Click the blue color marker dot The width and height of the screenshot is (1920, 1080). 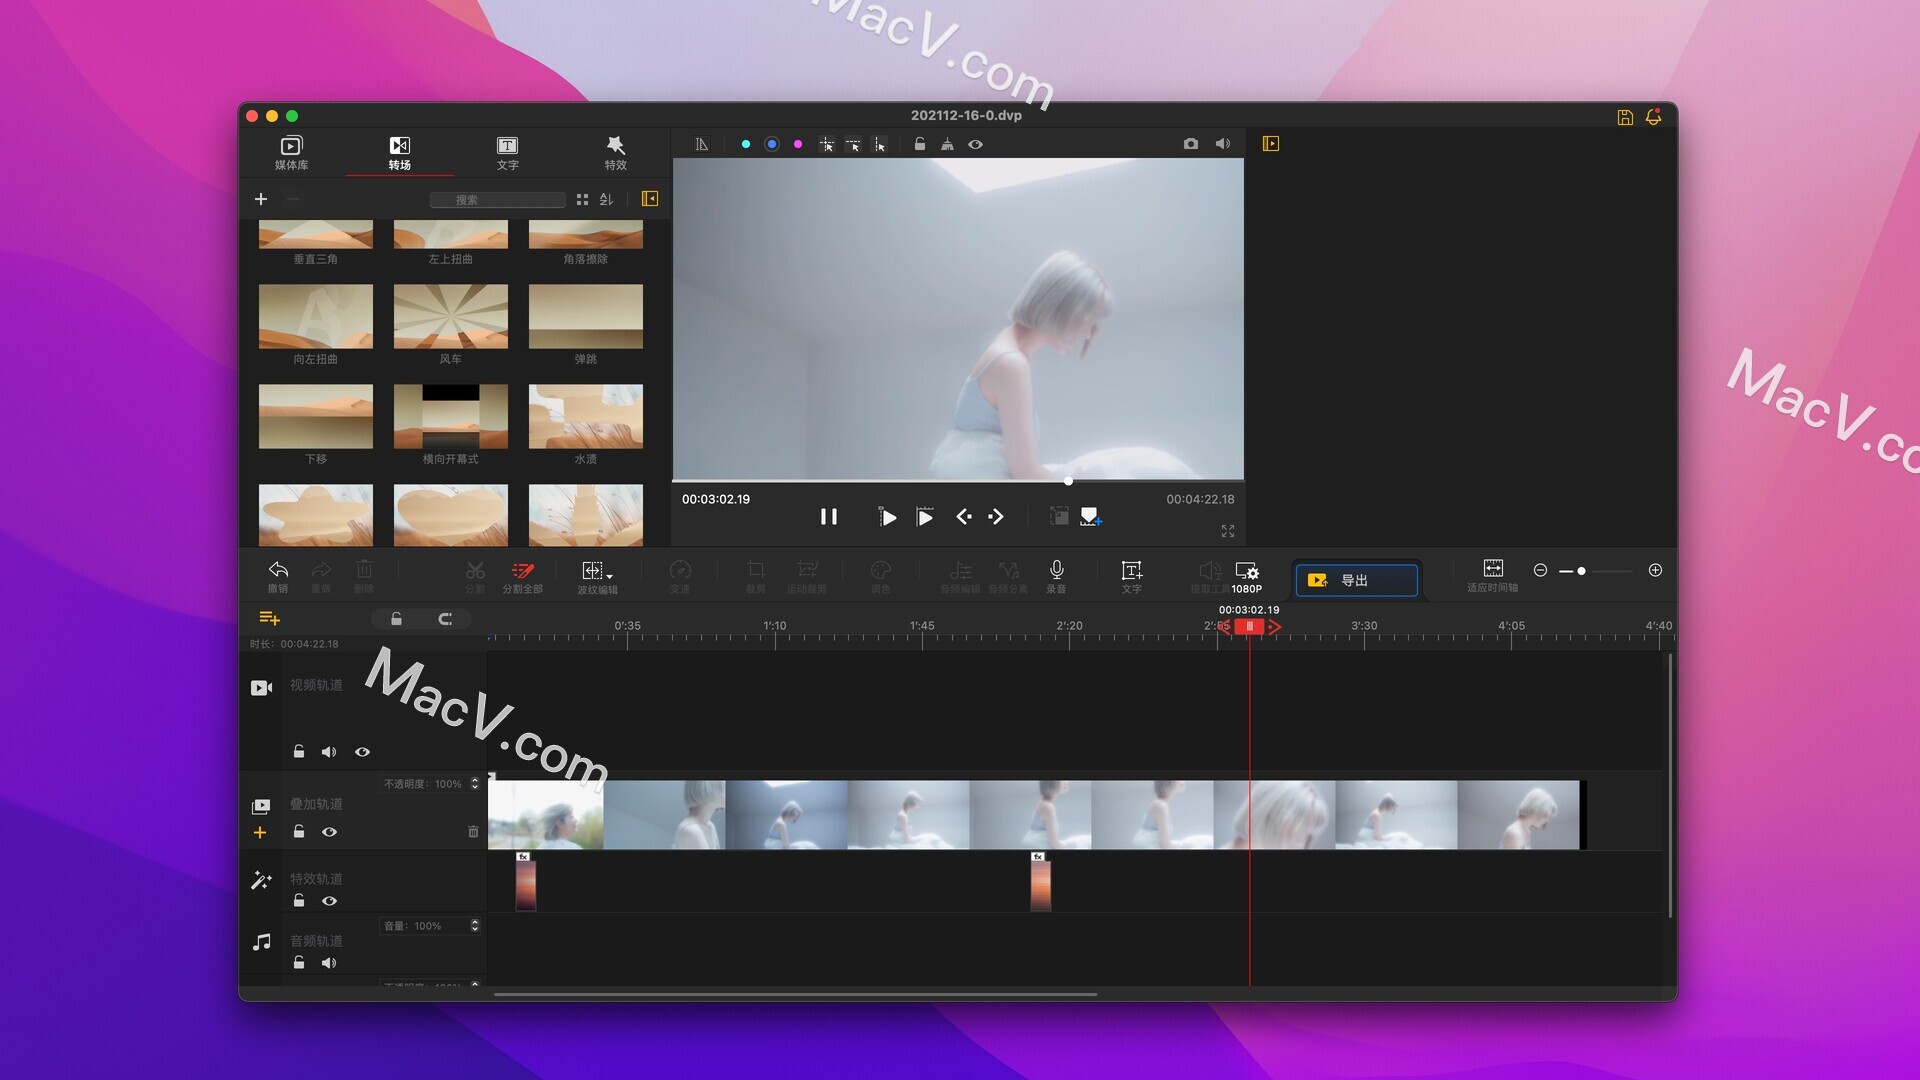(772, 144)
